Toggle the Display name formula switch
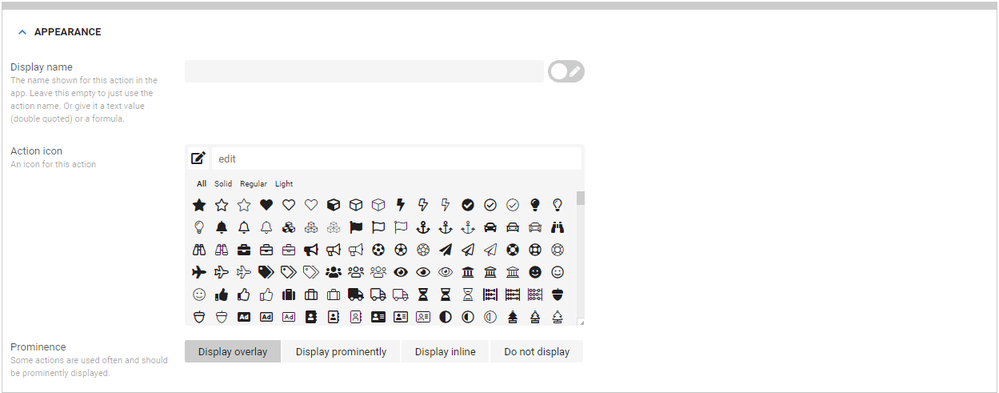999x393 pixels. point(566,72)
